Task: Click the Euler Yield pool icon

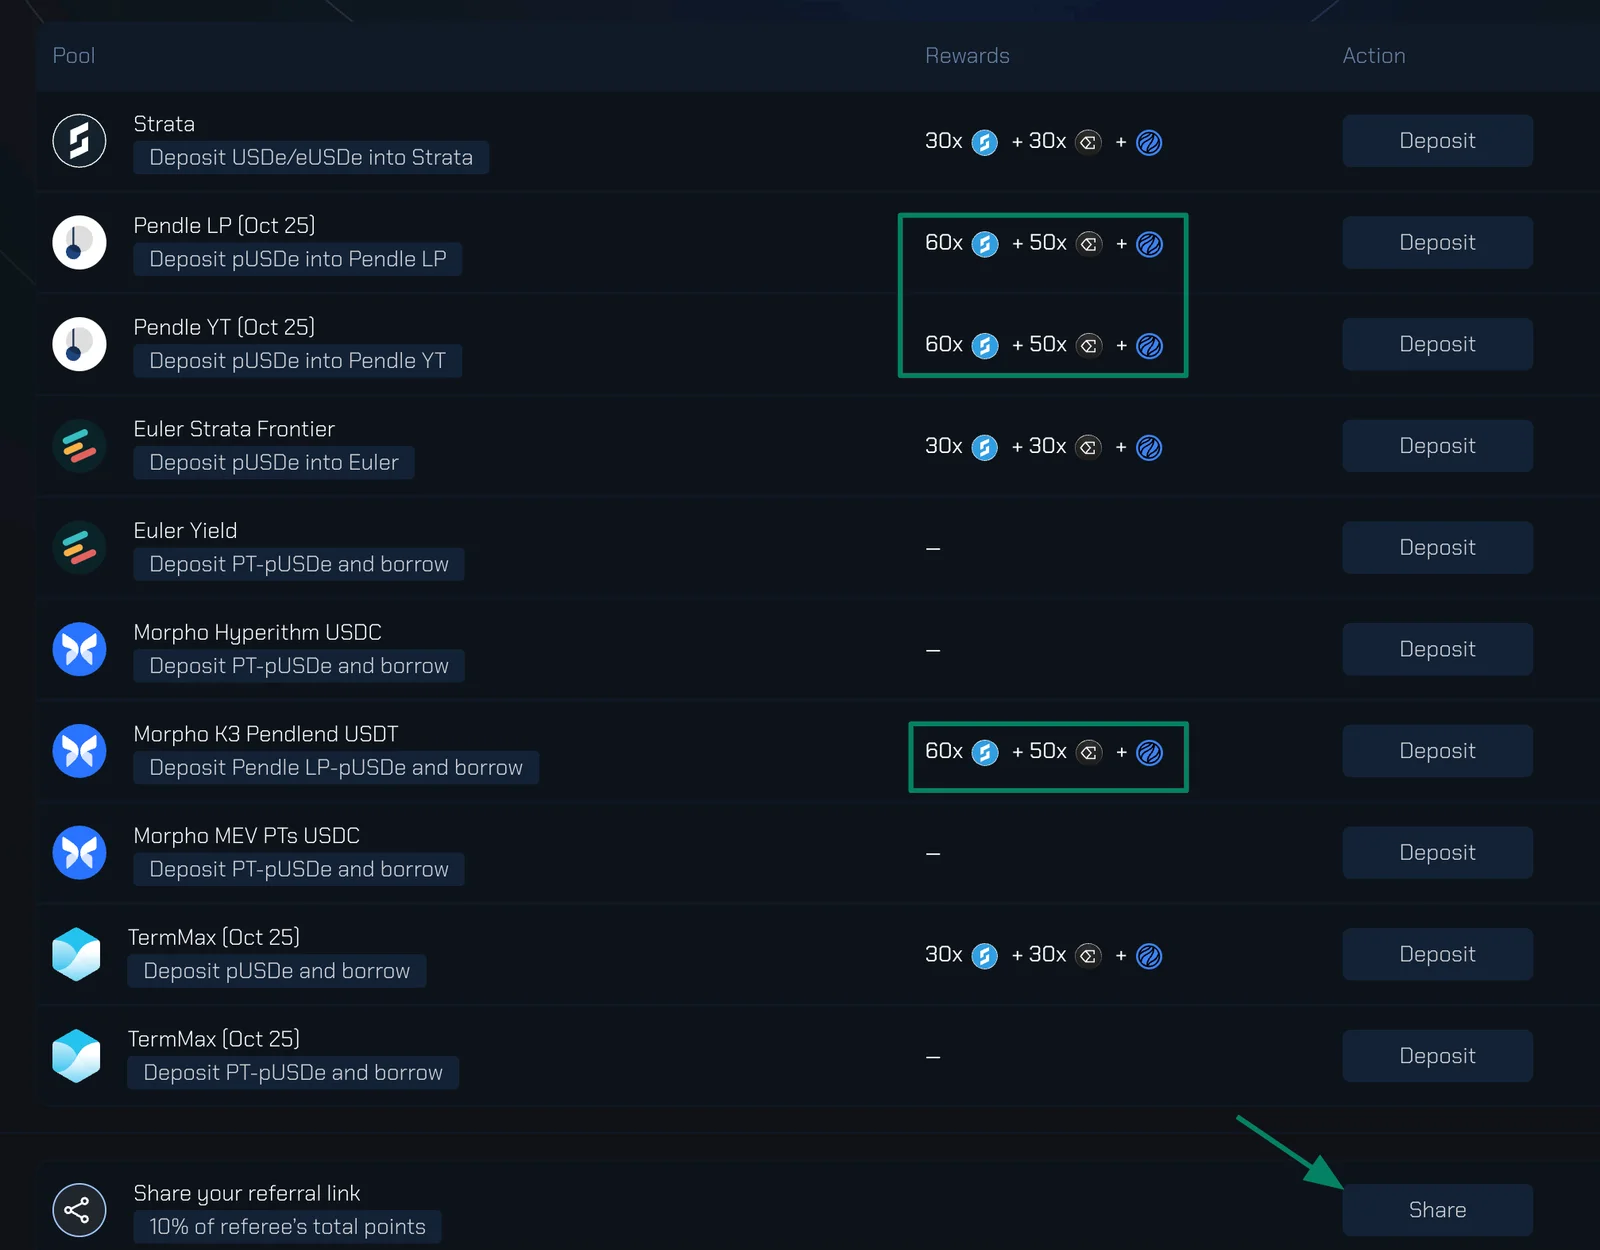Action: tap(79, 547)
